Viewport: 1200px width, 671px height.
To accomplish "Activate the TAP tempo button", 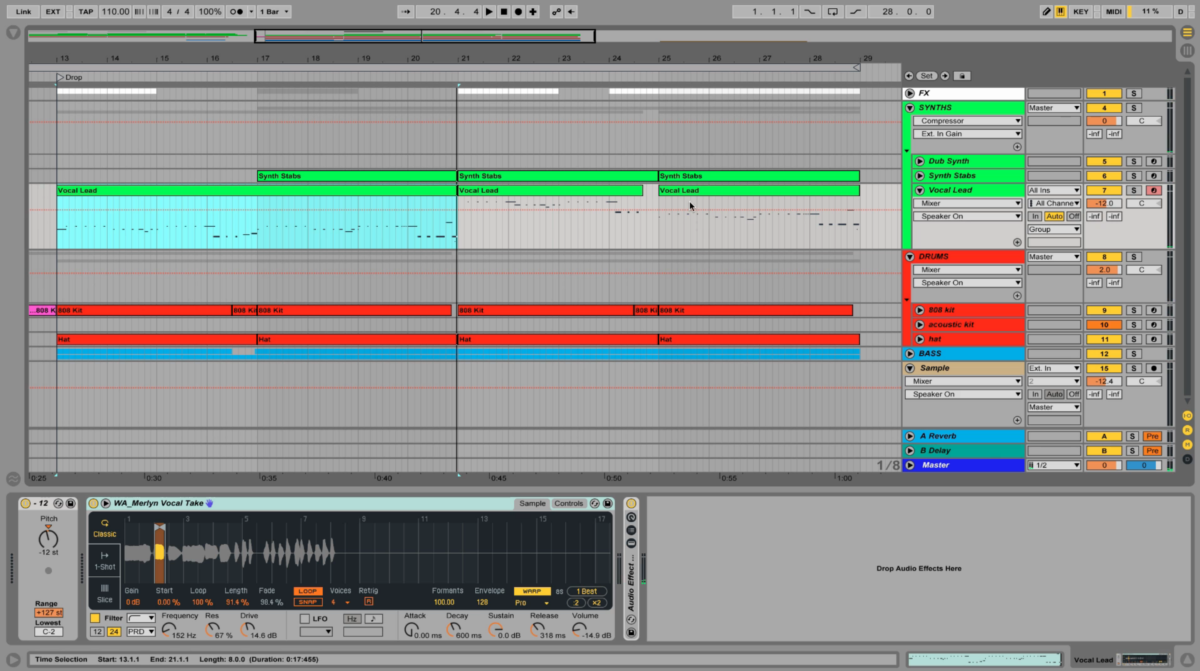I will 86,11.
